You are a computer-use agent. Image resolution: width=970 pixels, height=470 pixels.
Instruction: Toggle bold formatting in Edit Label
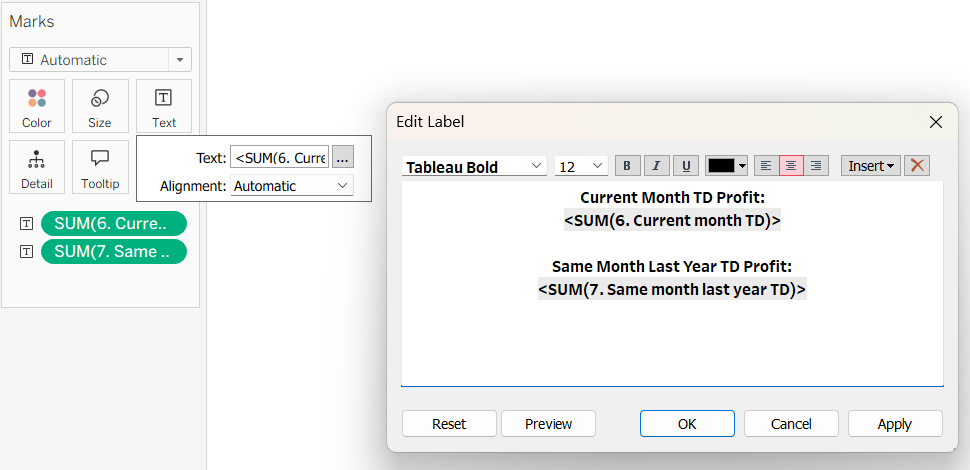coord(627,166)
